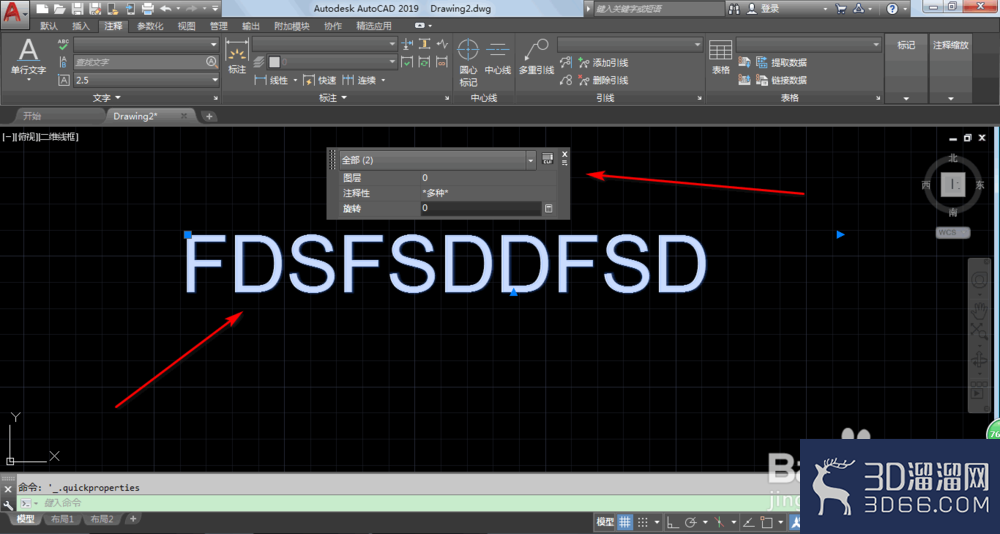Toggle object snap tracking angle icon

(749, 522)
